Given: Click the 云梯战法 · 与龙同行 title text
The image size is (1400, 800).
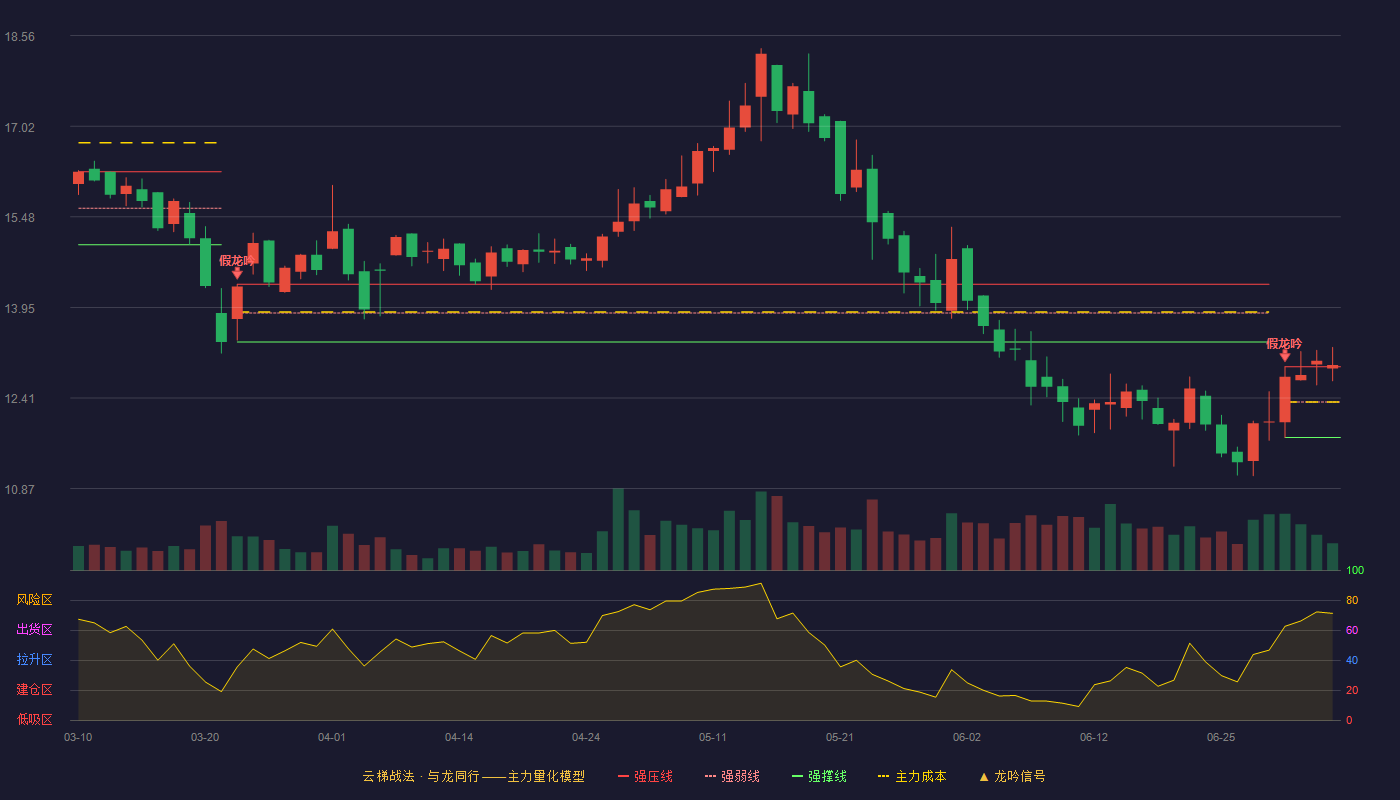Looking at the screenshot, I should click(x=421, y=776).
